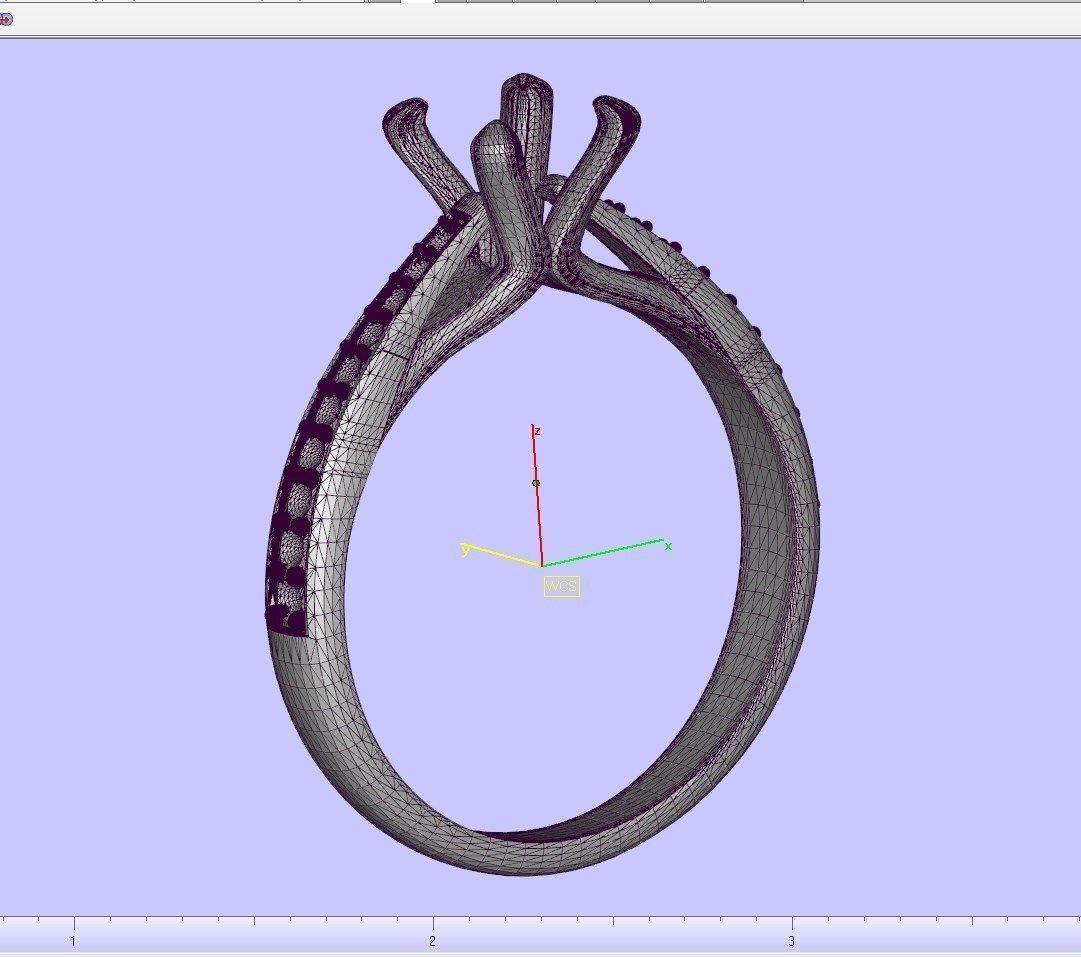Screen dimensions: 1081x957
Task: Click the point marker on the Z axis
Action: tap(536, 483)
